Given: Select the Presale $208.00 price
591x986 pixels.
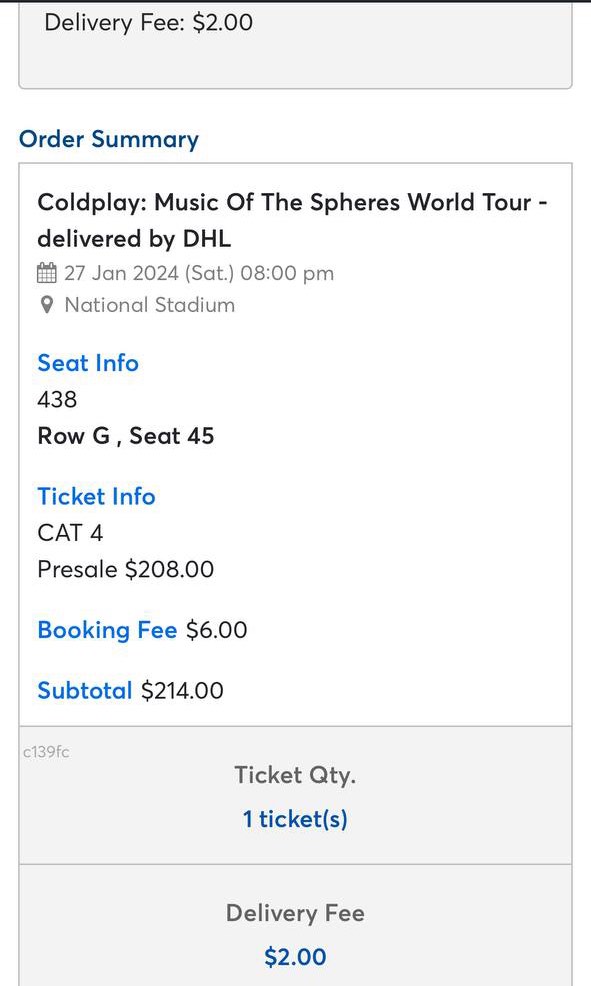Looking at the screenshot, I should click(125, 569).
